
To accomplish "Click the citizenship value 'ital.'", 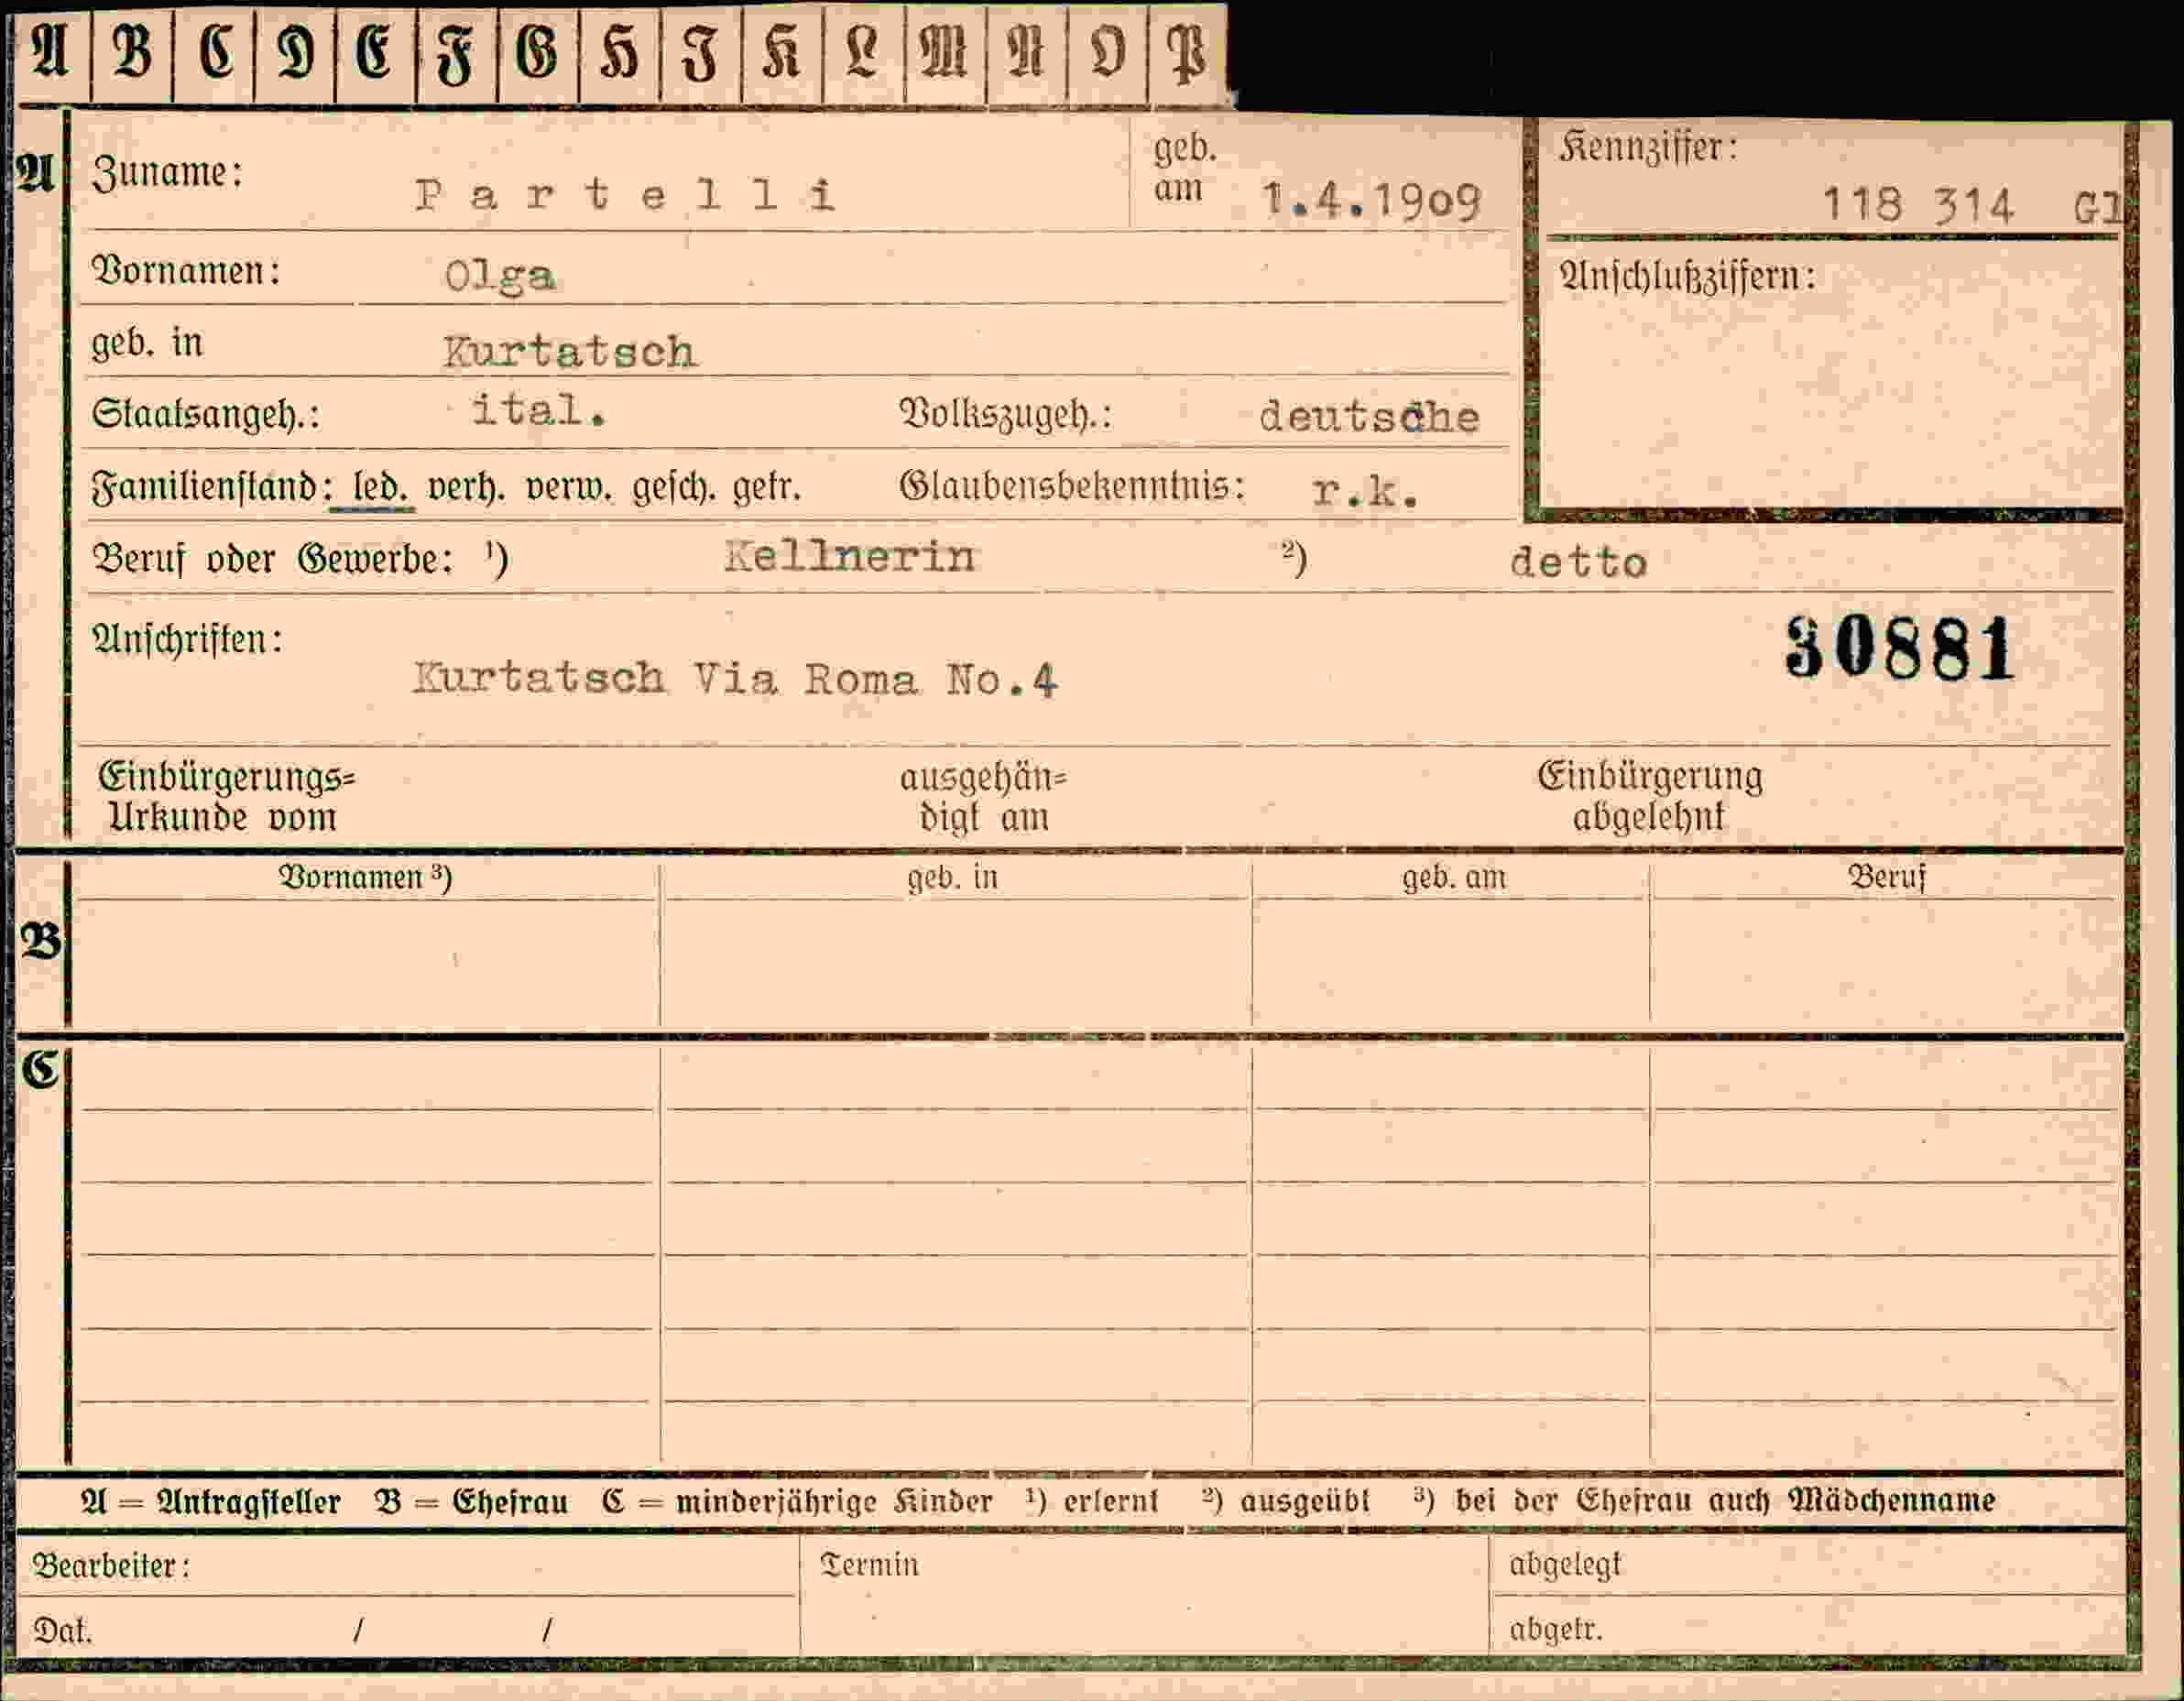I will (539, 409).
